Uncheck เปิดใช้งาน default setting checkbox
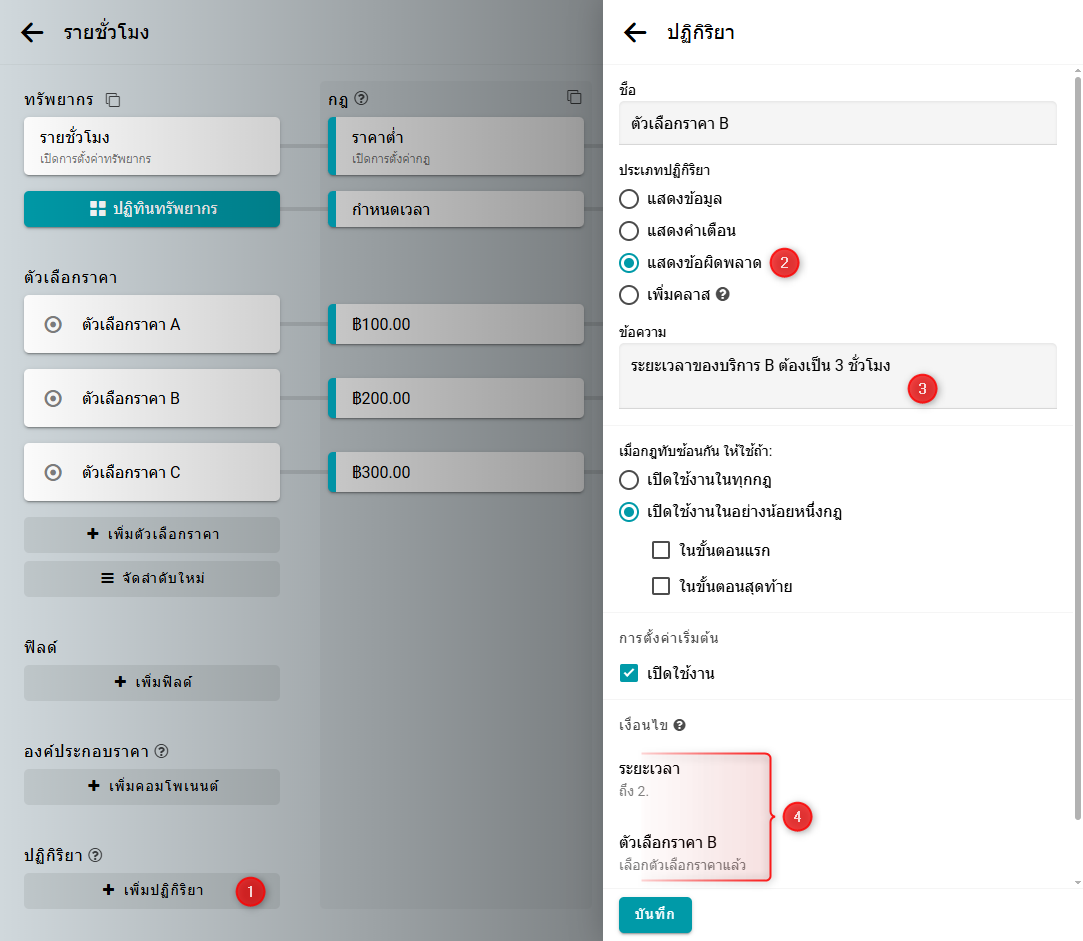 (629, 673)
